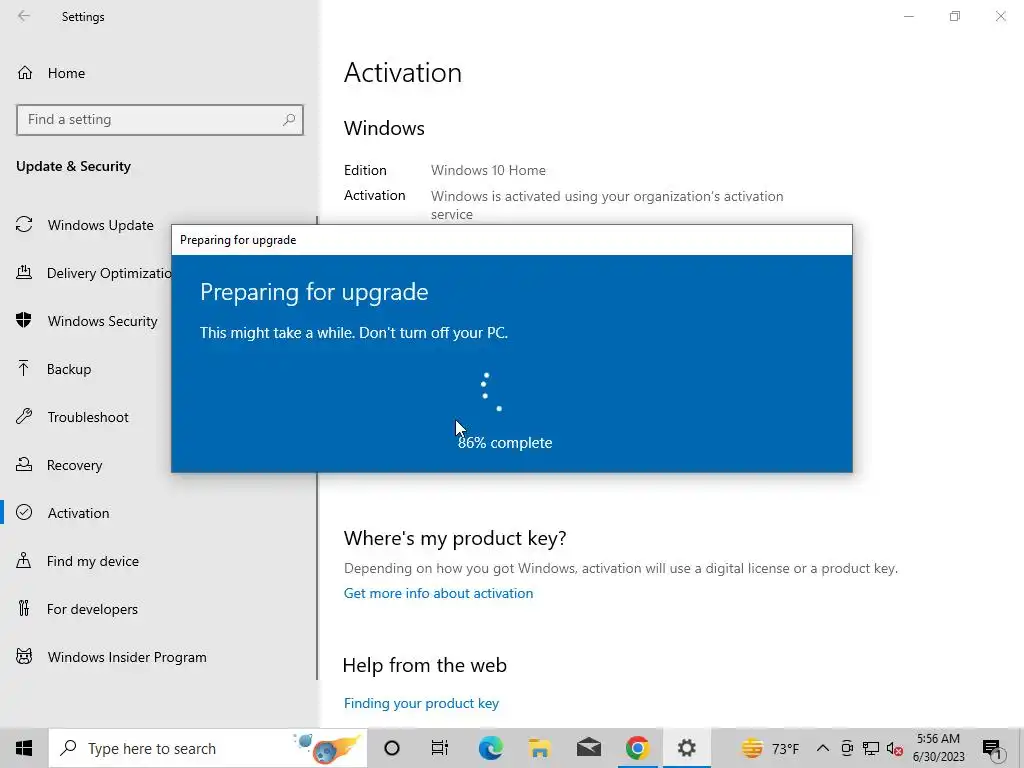Image resolution: width=1024 pixels, height=768 pixels.
Task: Click the Windows Insider Program cat icon
Action: click(x=24, y=656)
